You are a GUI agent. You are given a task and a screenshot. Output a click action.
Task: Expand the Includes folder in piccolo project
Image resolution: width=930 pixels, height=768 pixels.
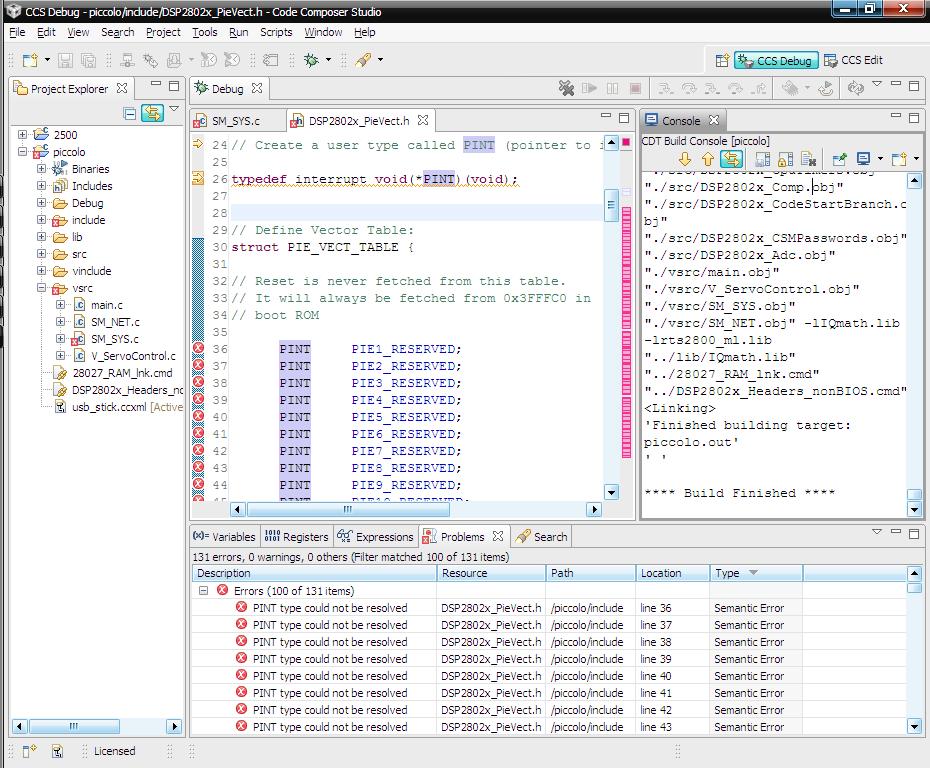[x=42, y=186]
